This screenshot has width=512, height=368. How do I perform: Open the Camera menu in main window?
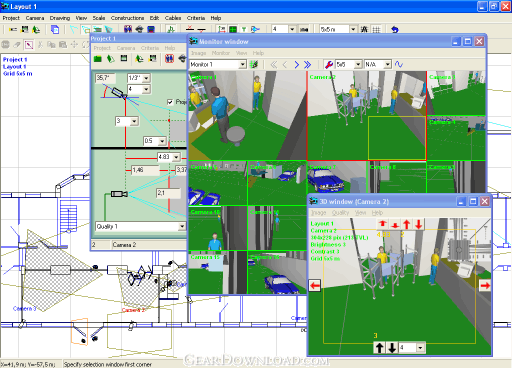[35, 18]
